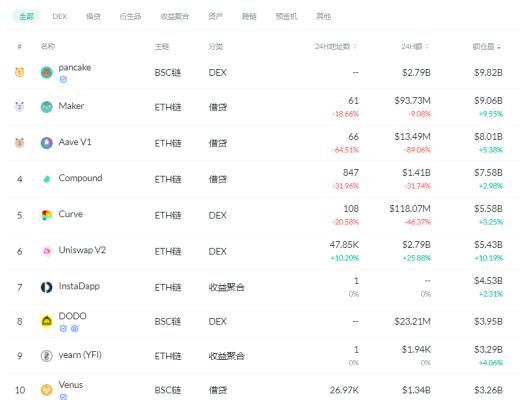The image size is (520, 400).
Task: Click the Venus logo icon
Action: 47,390
